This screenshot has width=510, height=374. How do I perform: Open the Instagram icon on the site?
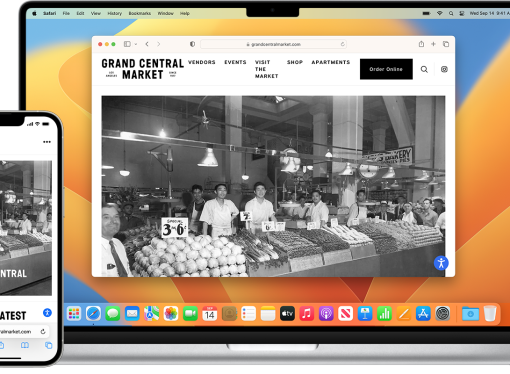[x=444, y=69]
